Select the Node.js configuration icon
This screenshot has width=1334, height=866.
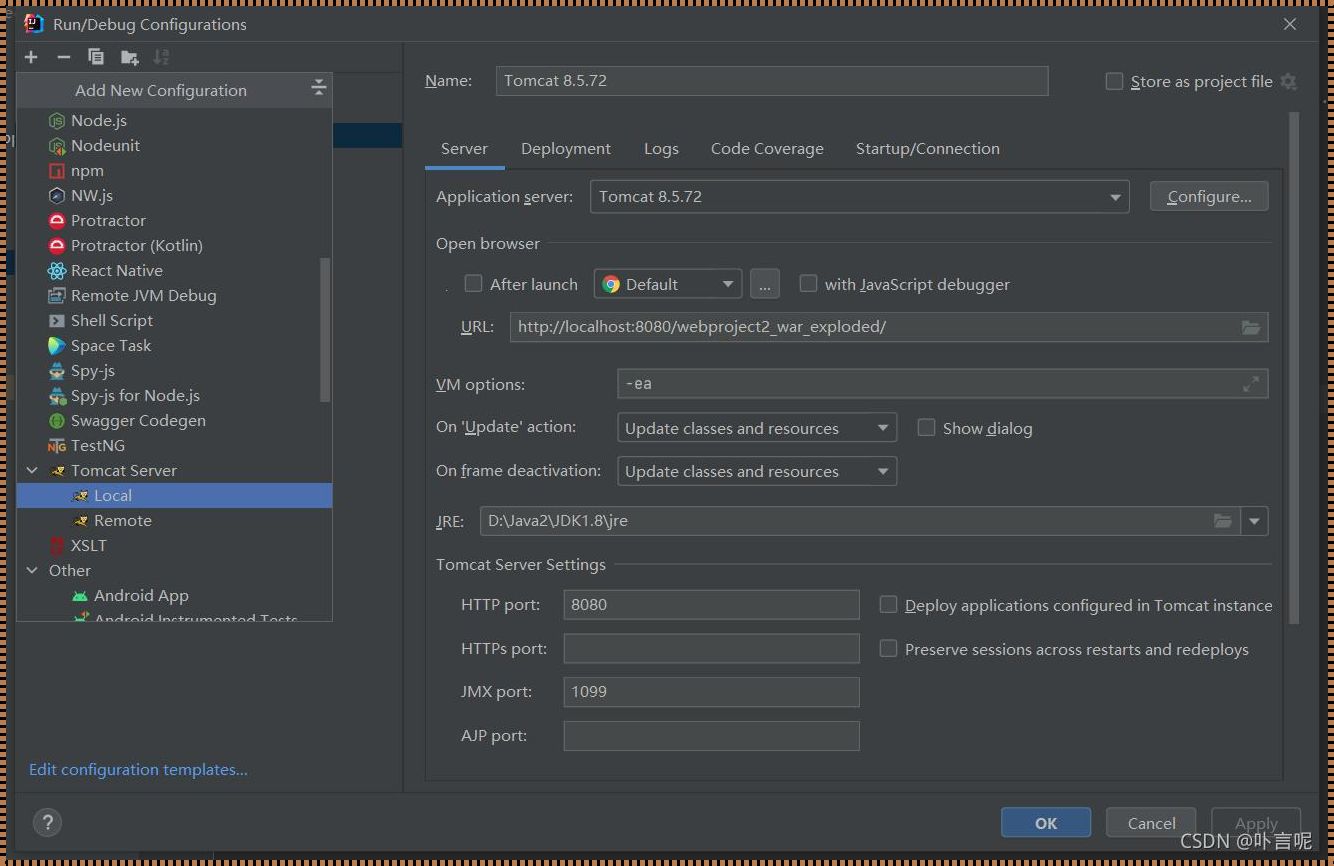(57, 120)
